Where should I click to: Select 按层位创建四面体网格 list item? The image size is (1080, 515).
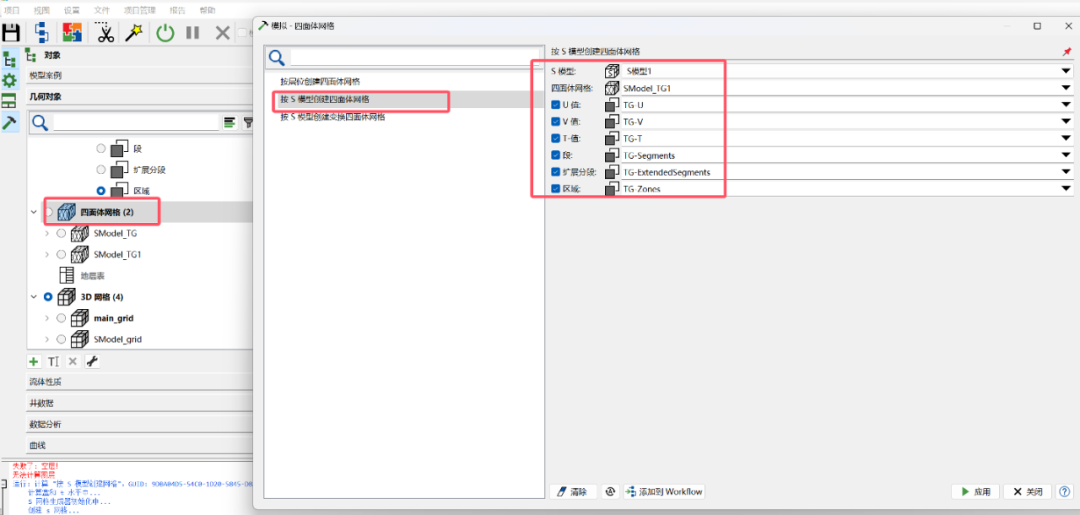coord(320,82)
